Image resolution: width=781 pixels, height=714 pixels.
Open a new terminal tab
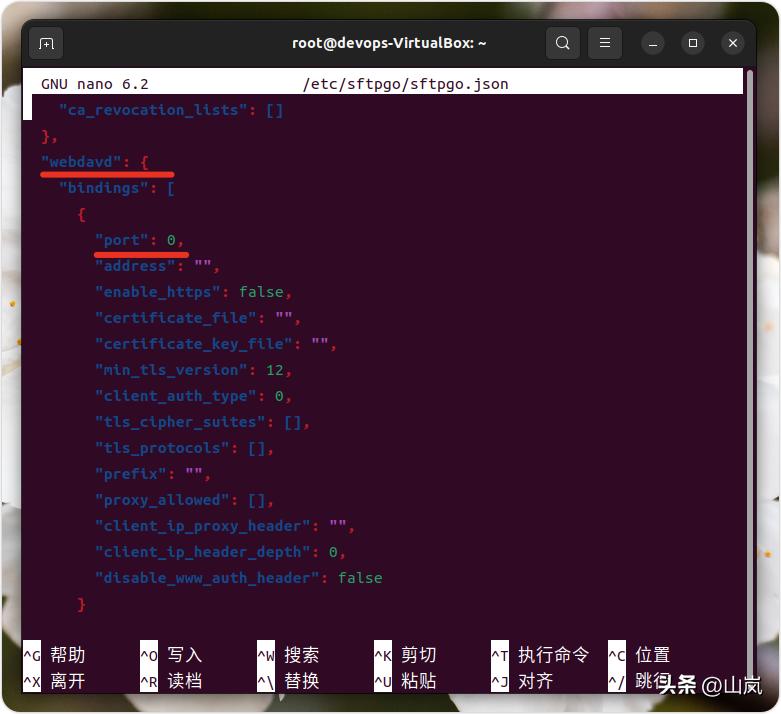pos(46,44)
